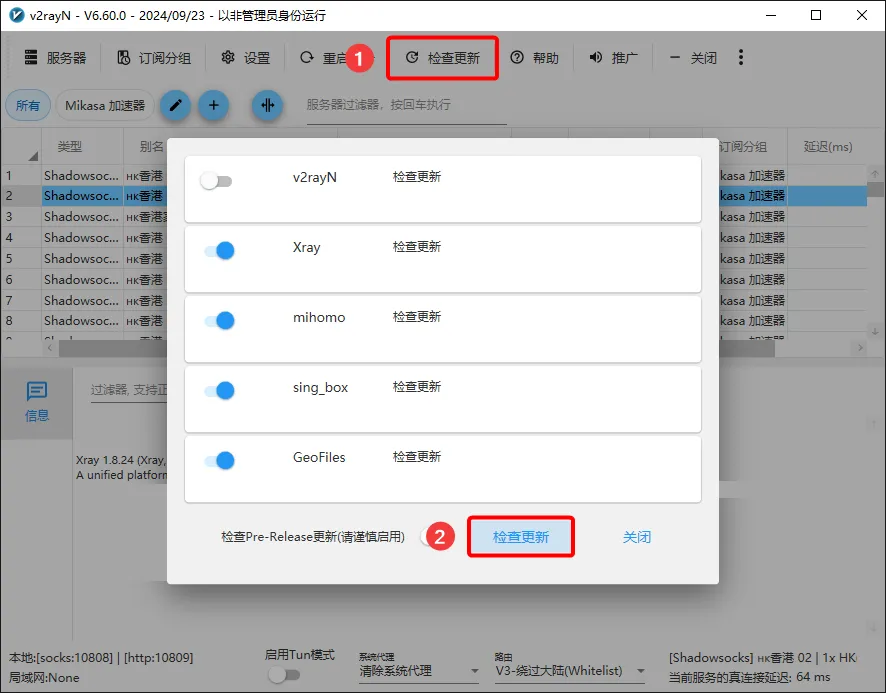Select server row number 6
886x693 pixels.
pyautogui.click(x=9, y=279)
